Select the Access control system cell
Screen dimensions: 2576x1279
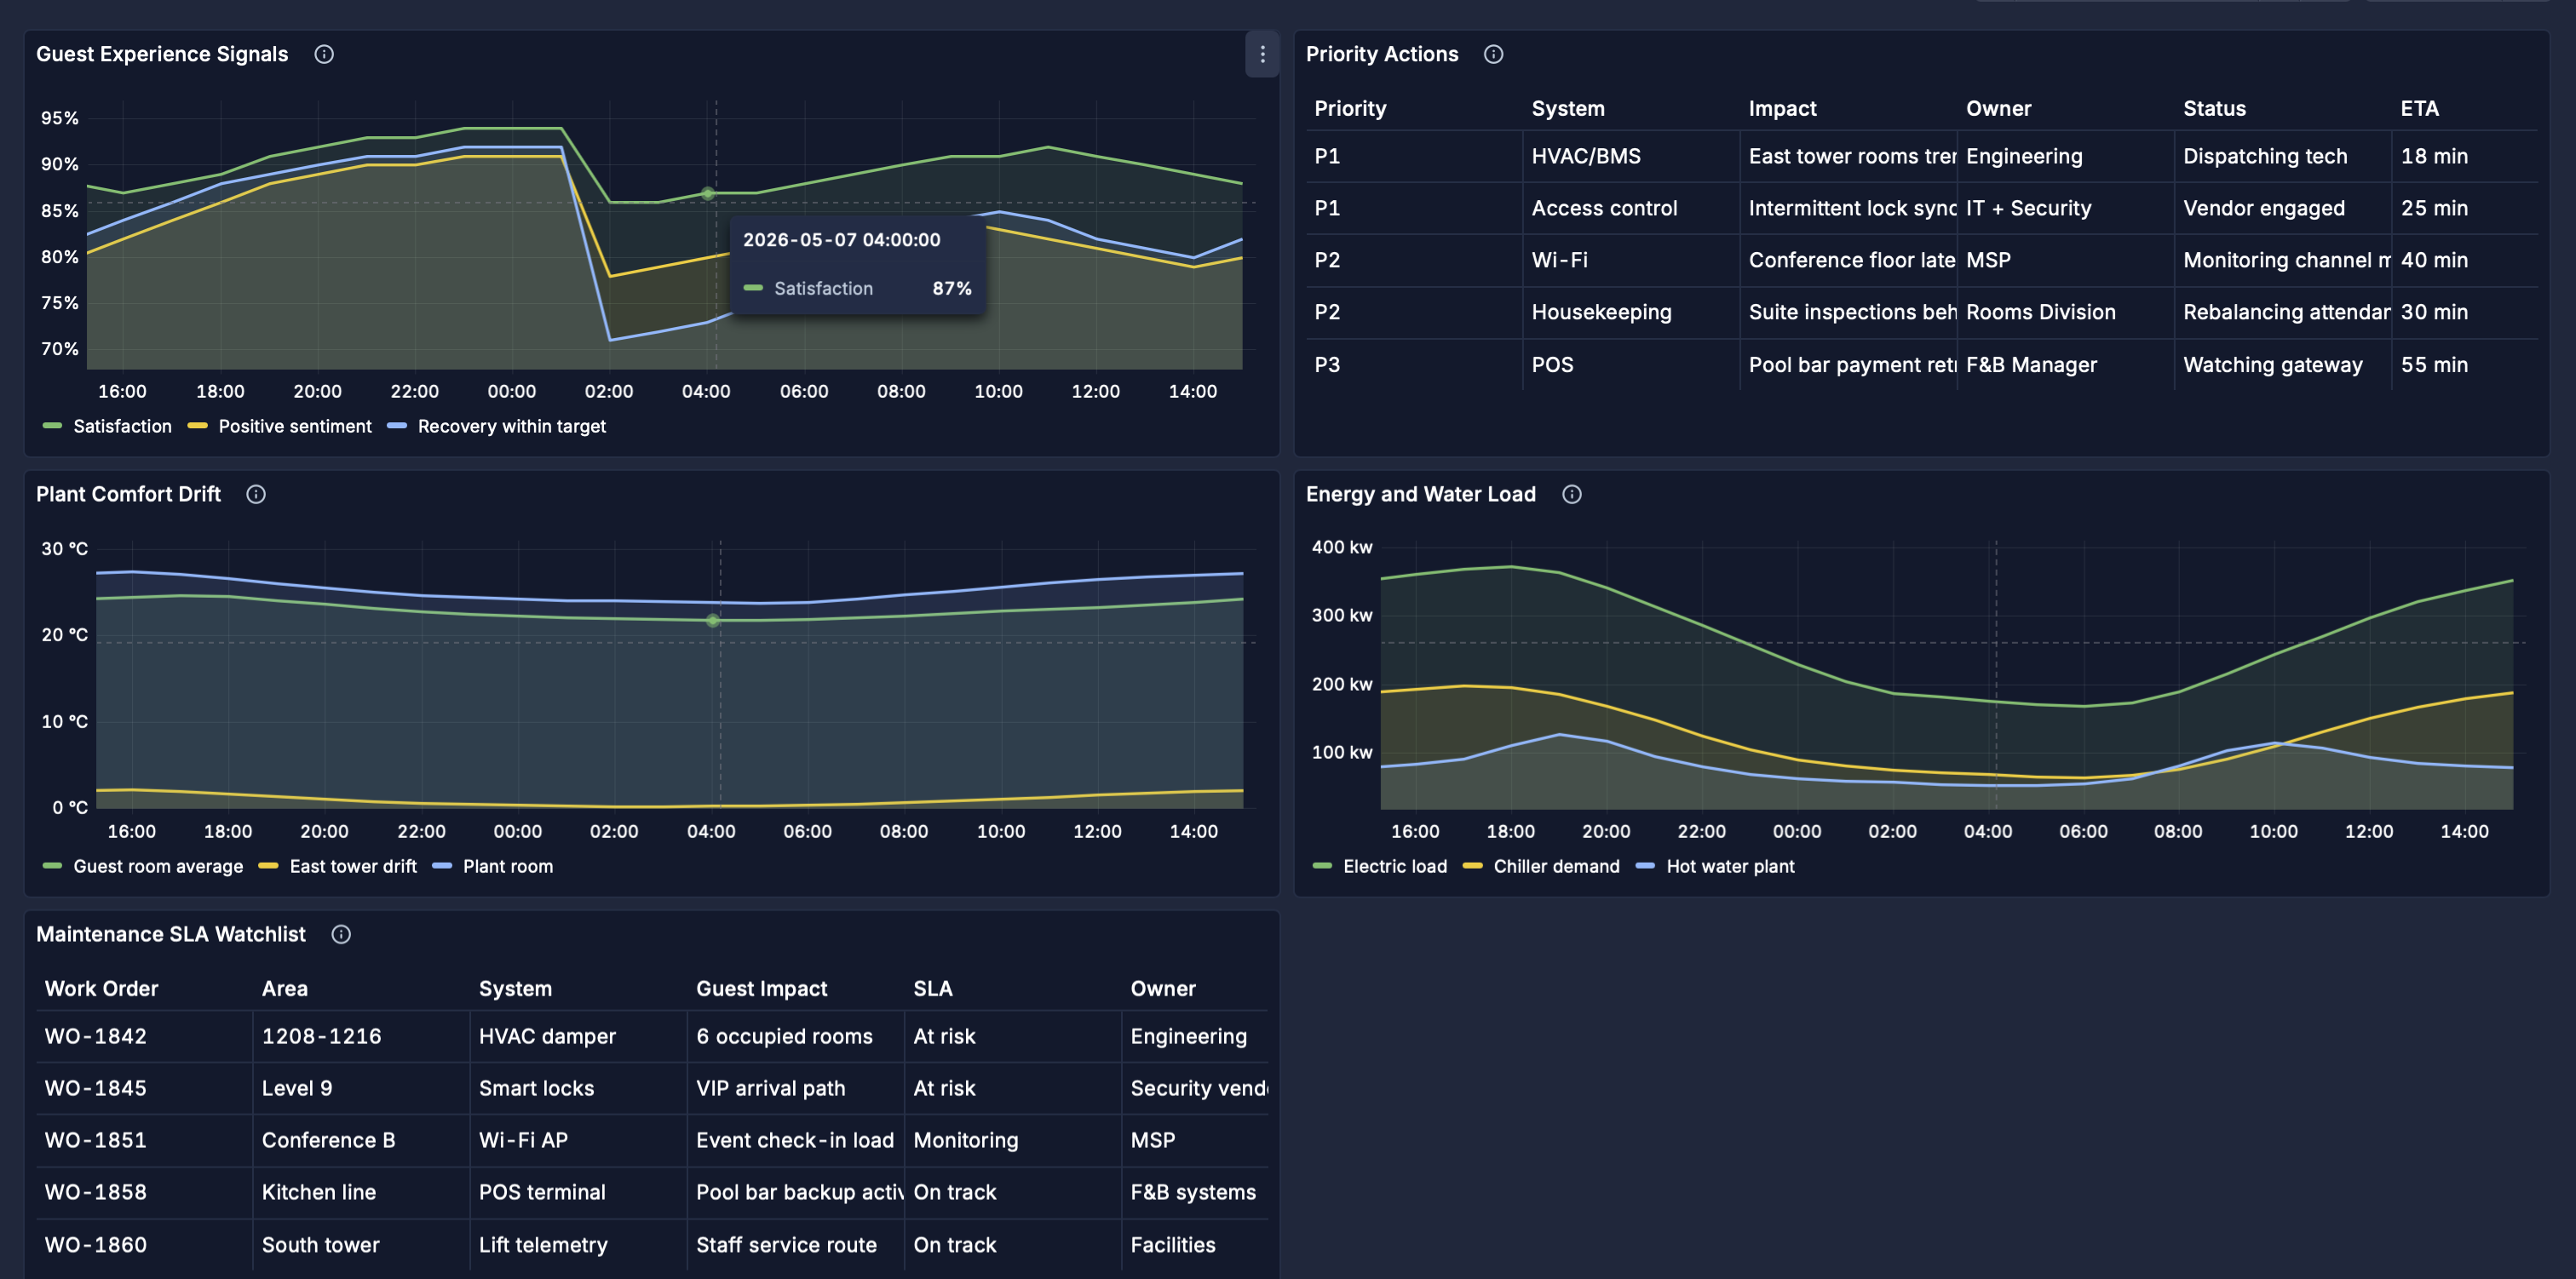coord(1630,208)
